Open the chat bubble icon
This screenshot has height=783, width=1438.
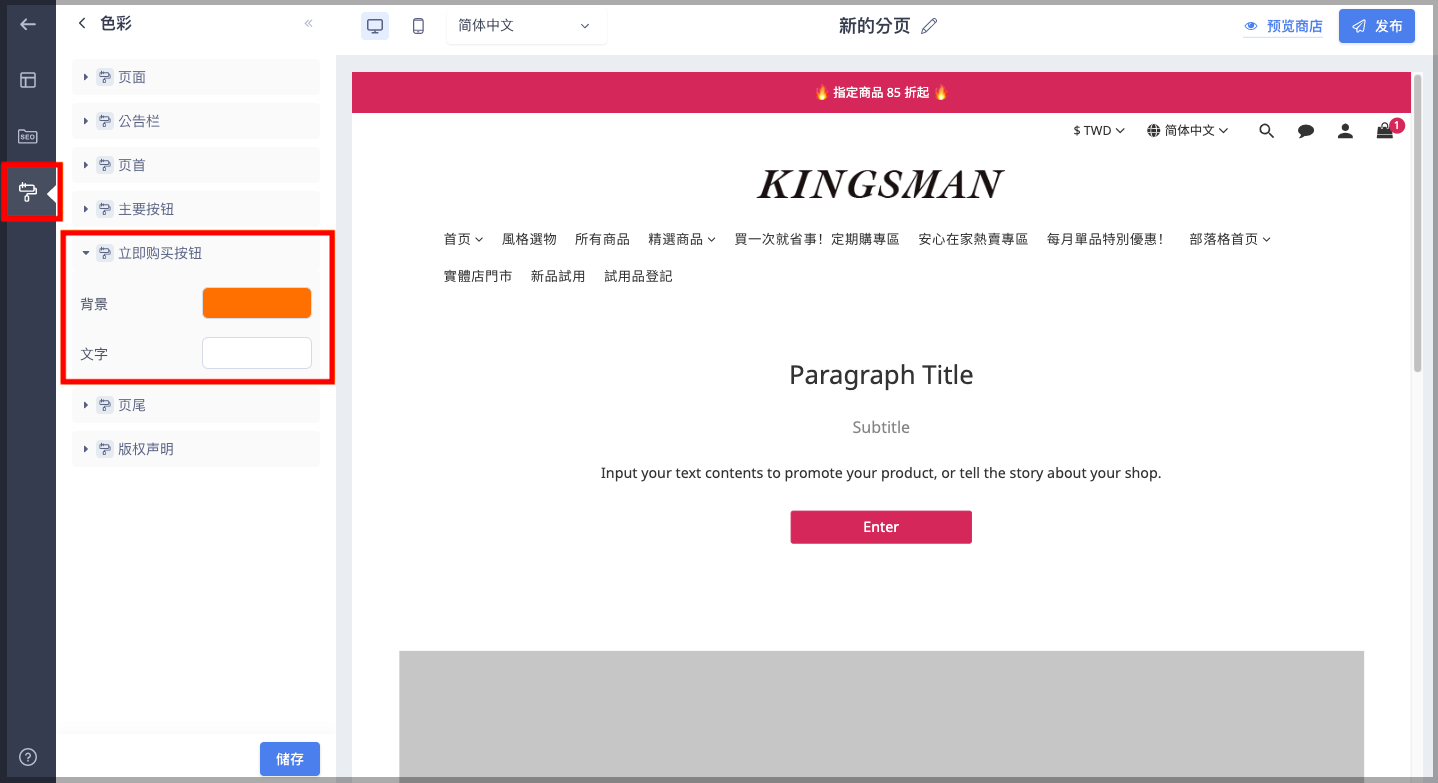tap(1306, 131)
